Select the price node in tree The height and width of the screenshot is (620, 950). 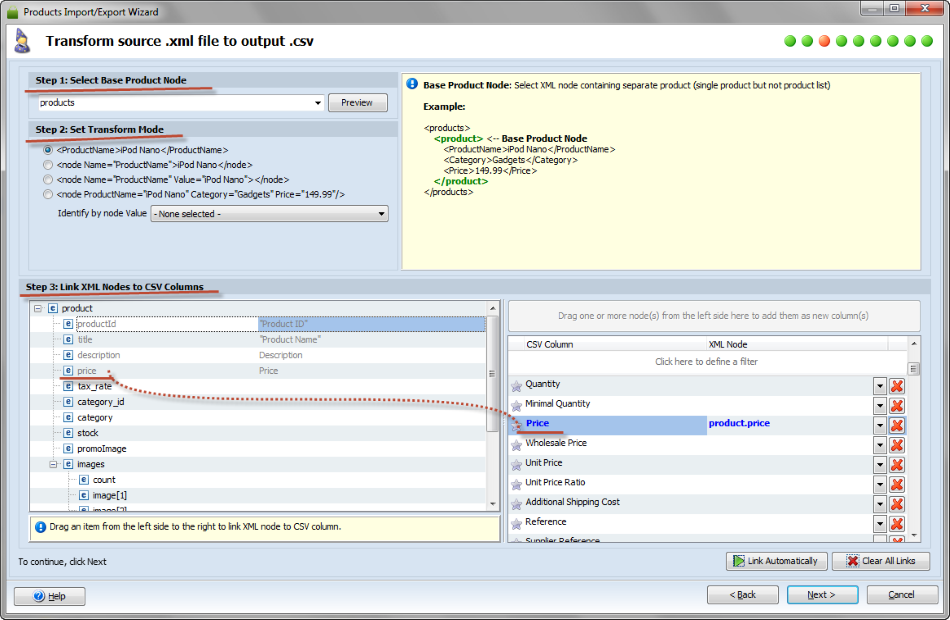87,371
